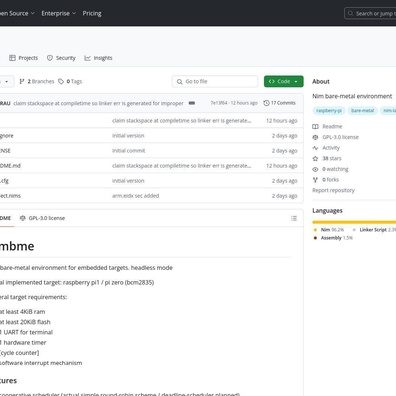Click the Readme book icon
This screenshot has width=396, height=396.
[x=315, y=127]
